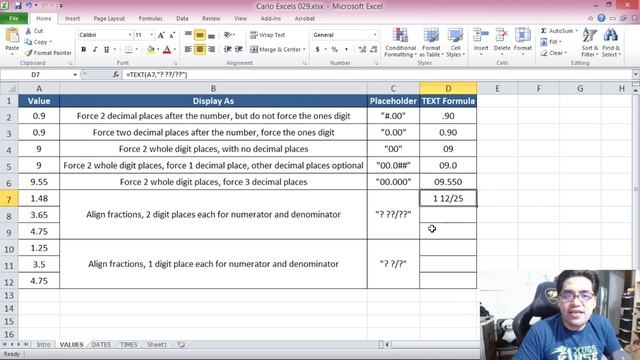Viewport: 640px width, 360px height.
Task: Apply the red font color A
Action: (167, 49)
